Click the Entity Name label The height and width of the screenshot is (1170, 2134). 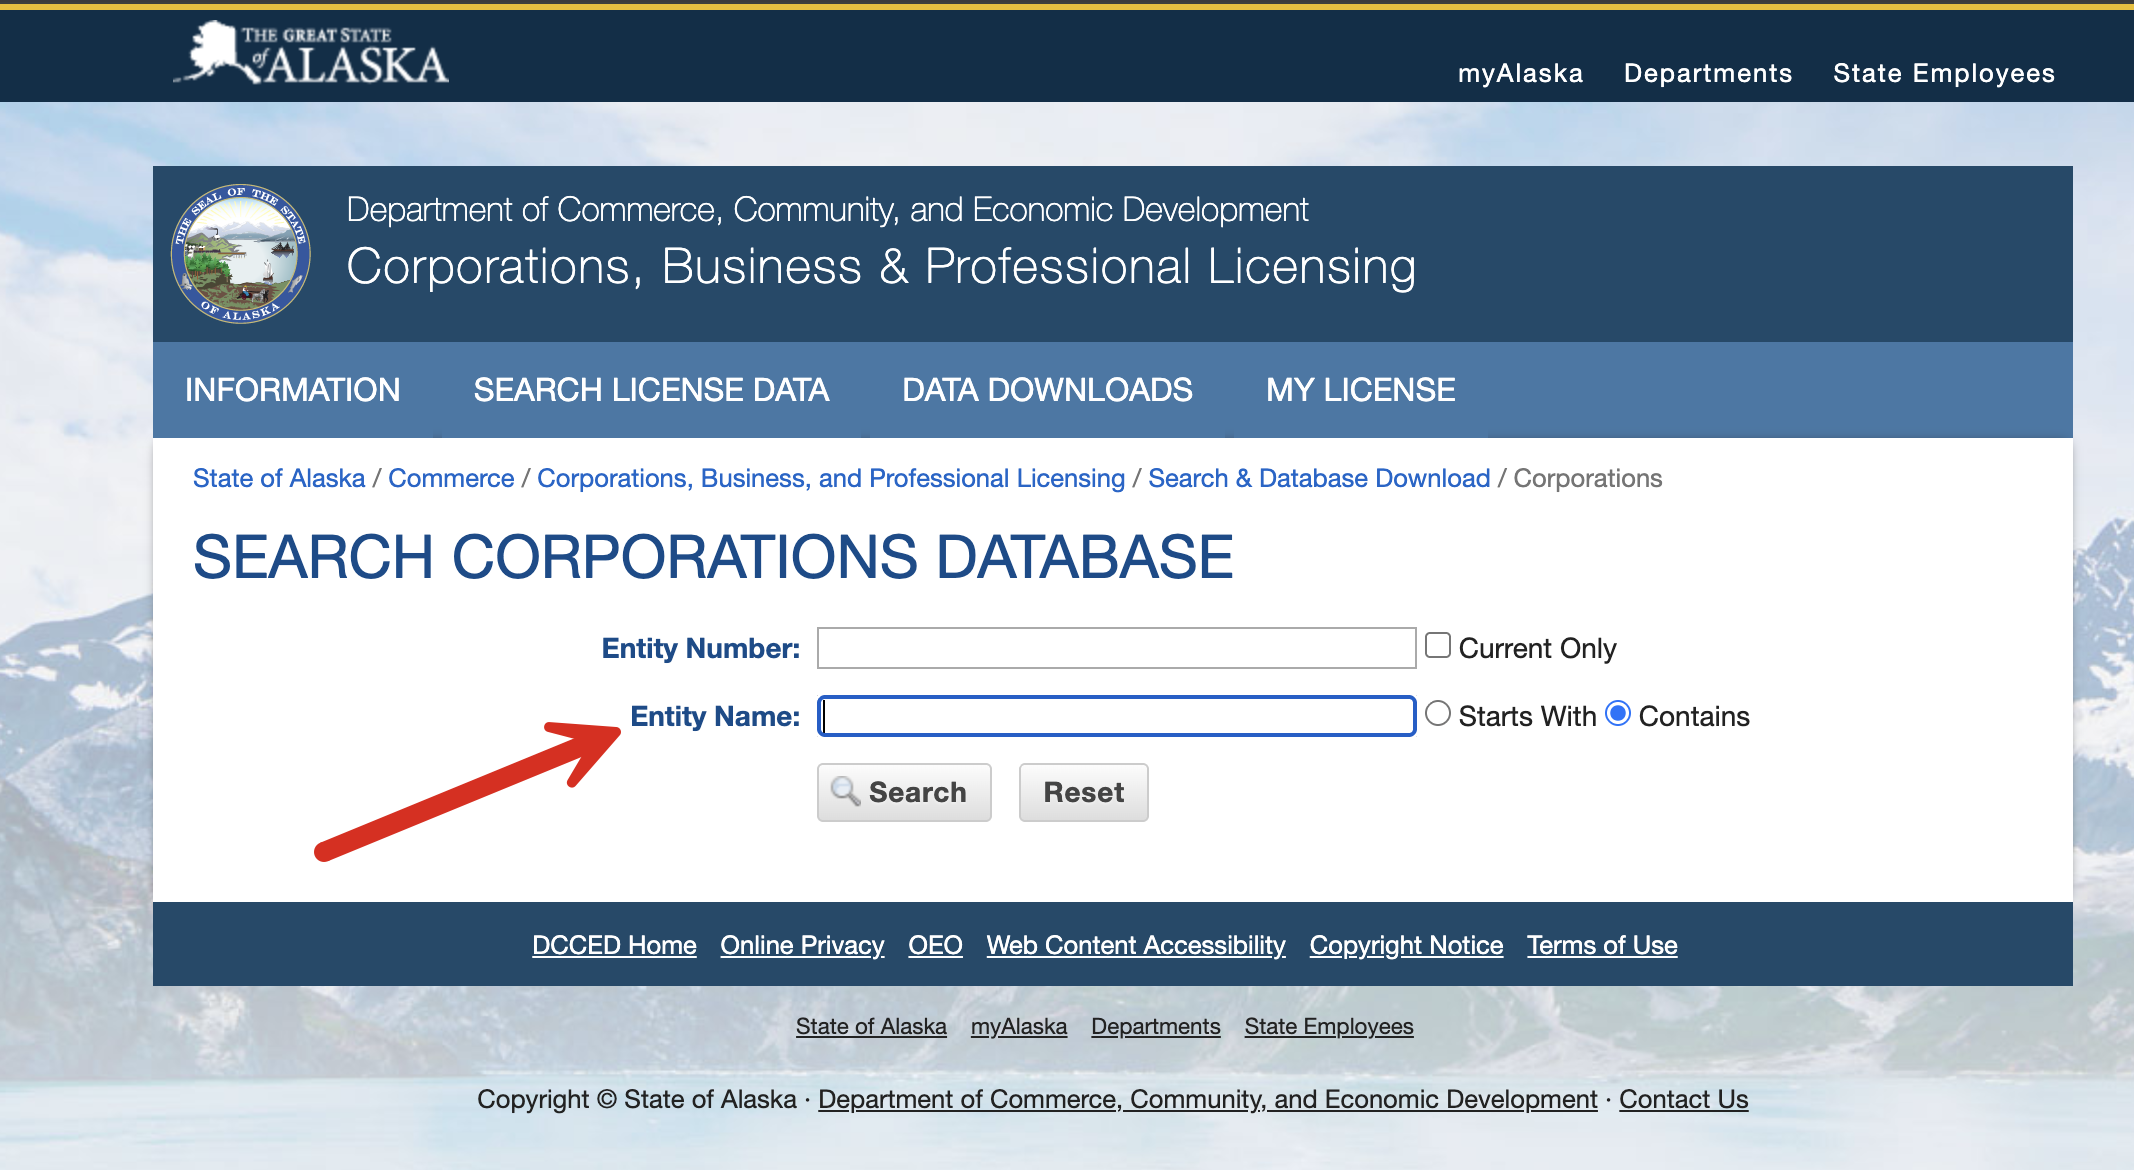(715, 716)
